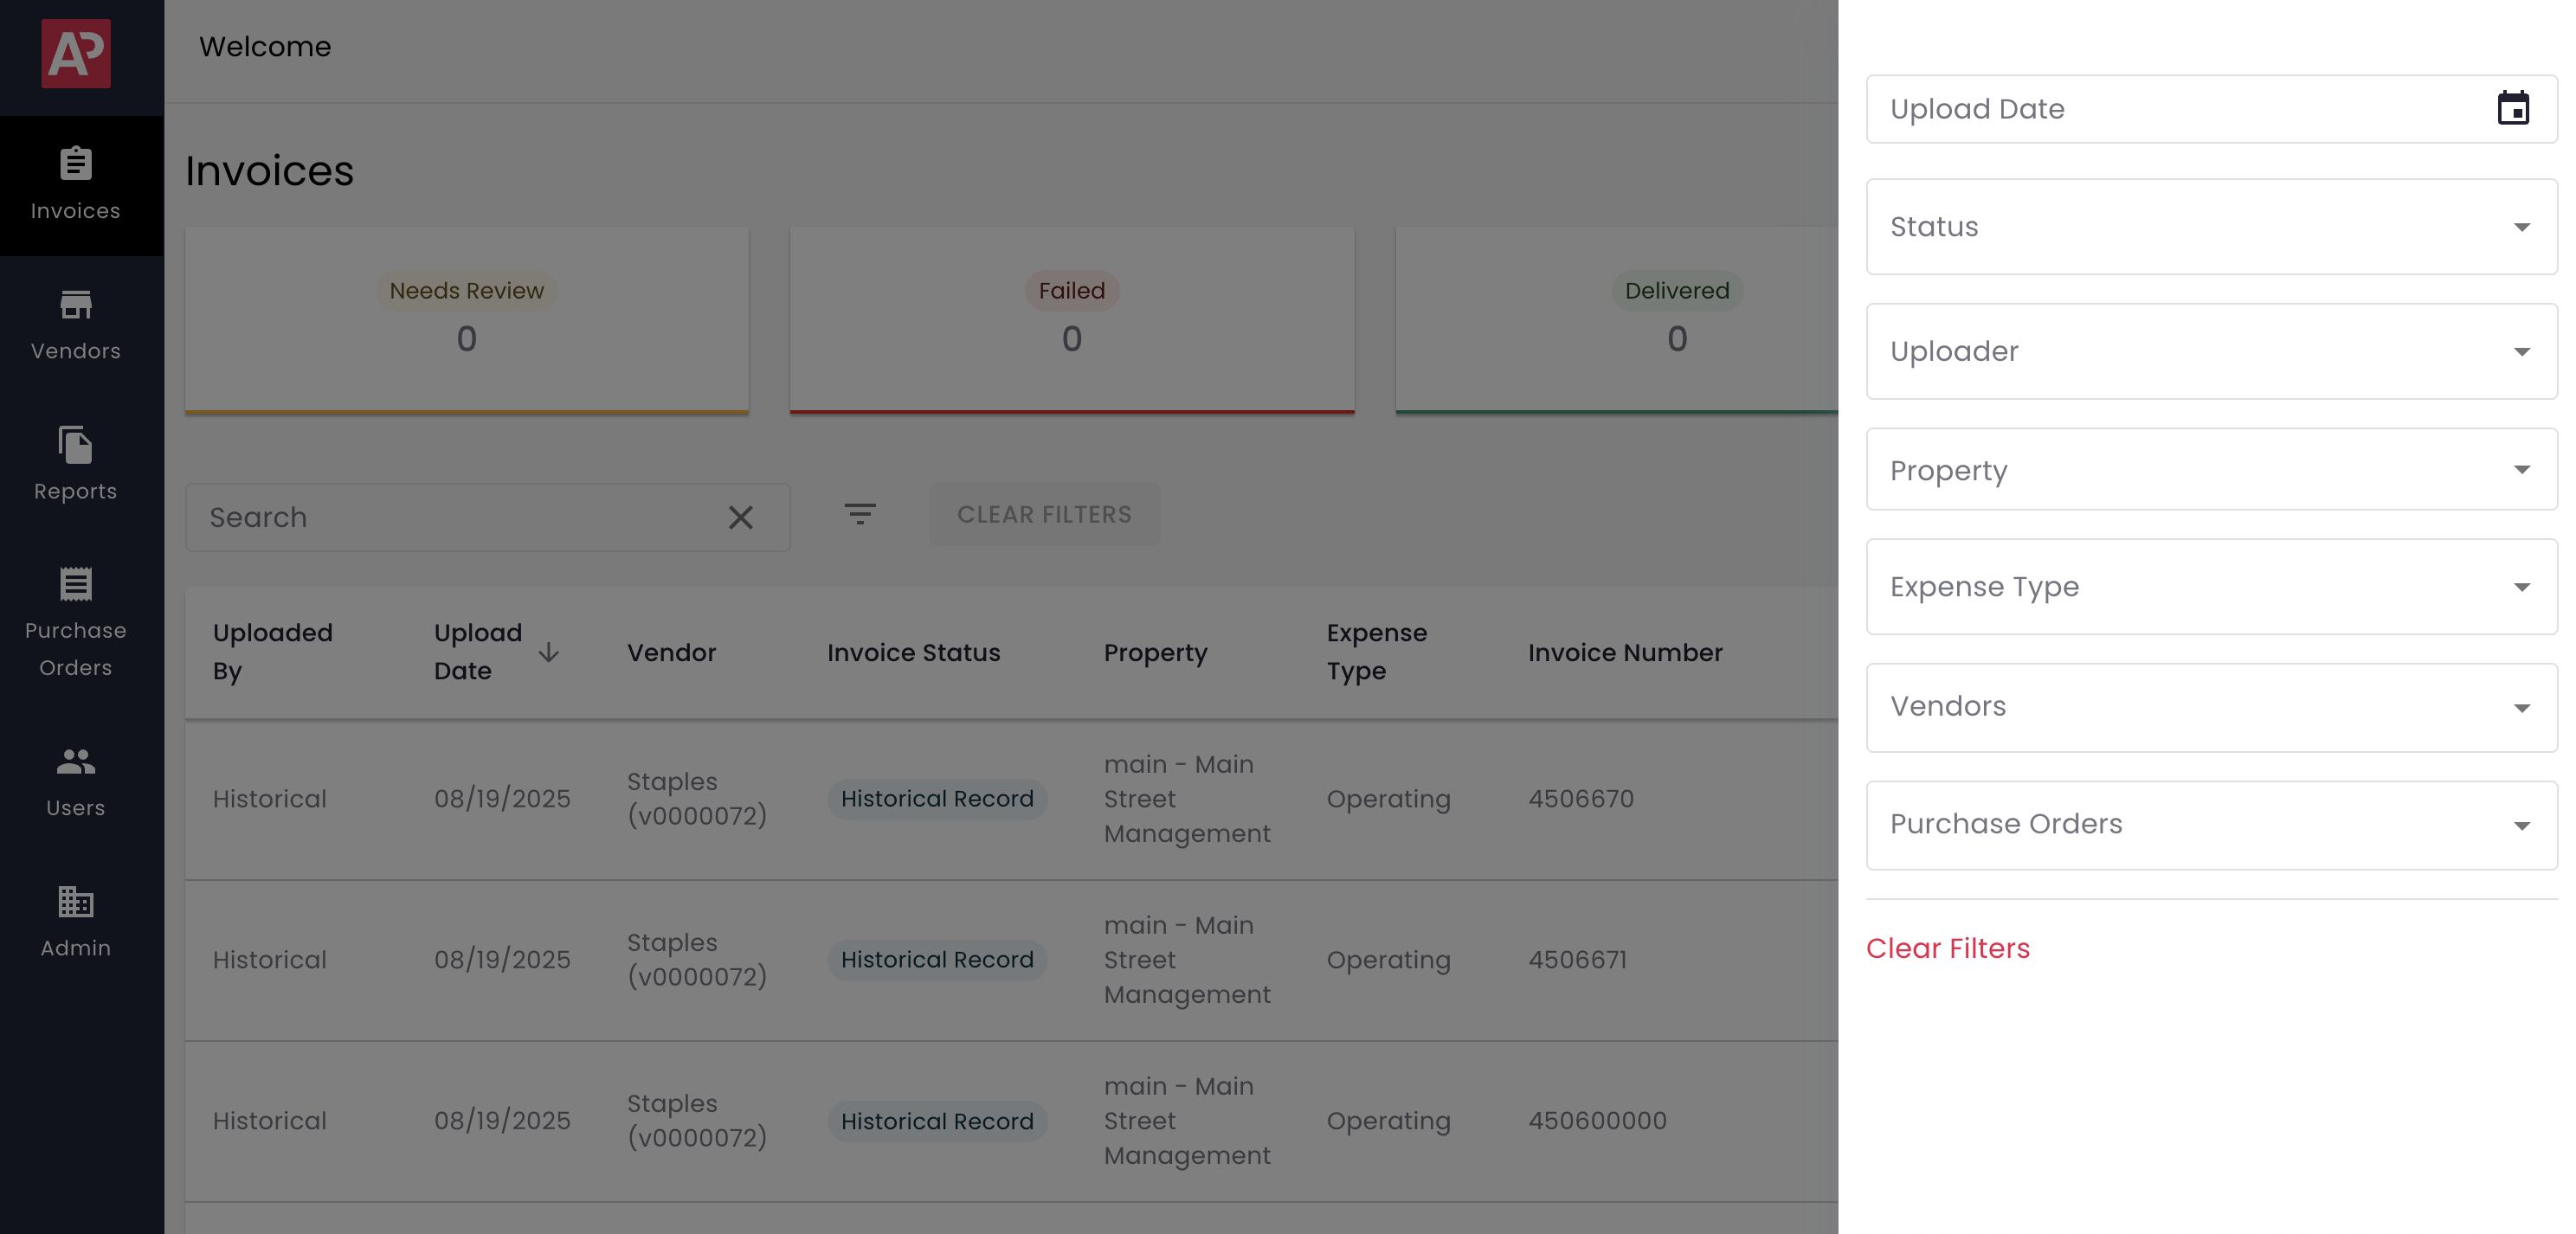Open the Invoices sidebar section
Viewport: 2576px width, 1234px height.
(76, 185)
